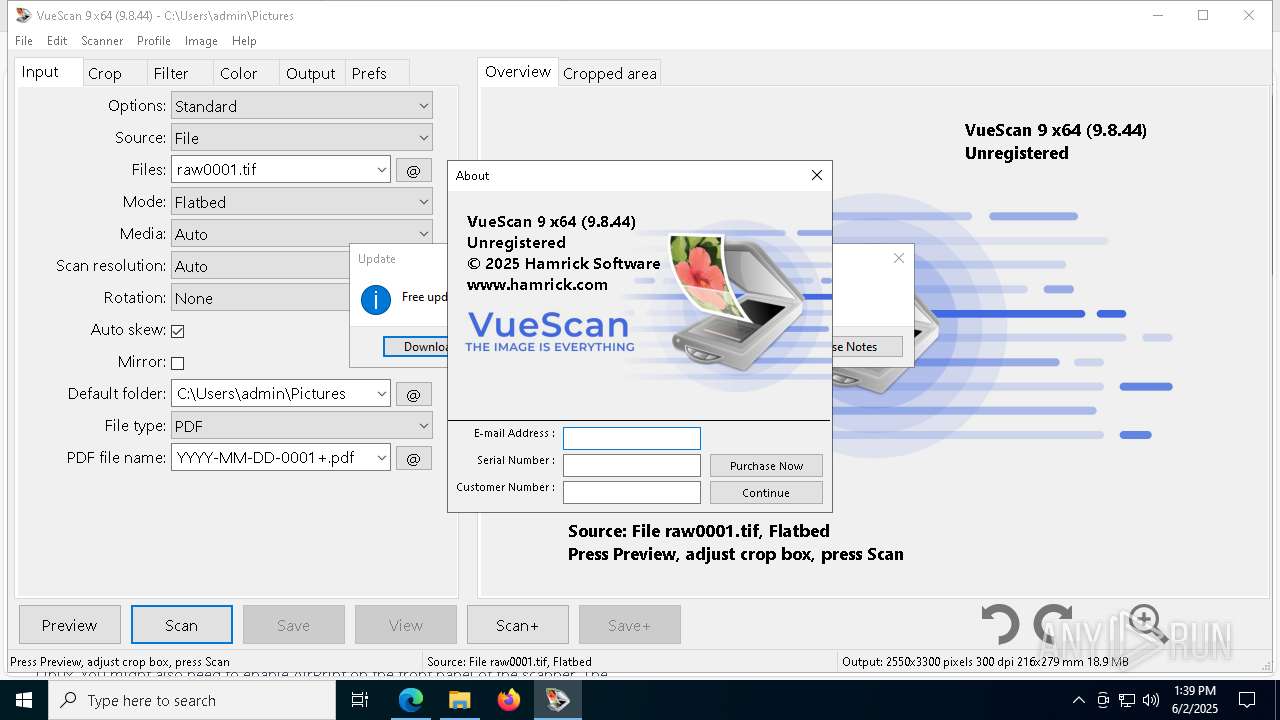Launch Firefox from the taskbar
Viewport: 1280px width, 720px height.
coord(508,700)
